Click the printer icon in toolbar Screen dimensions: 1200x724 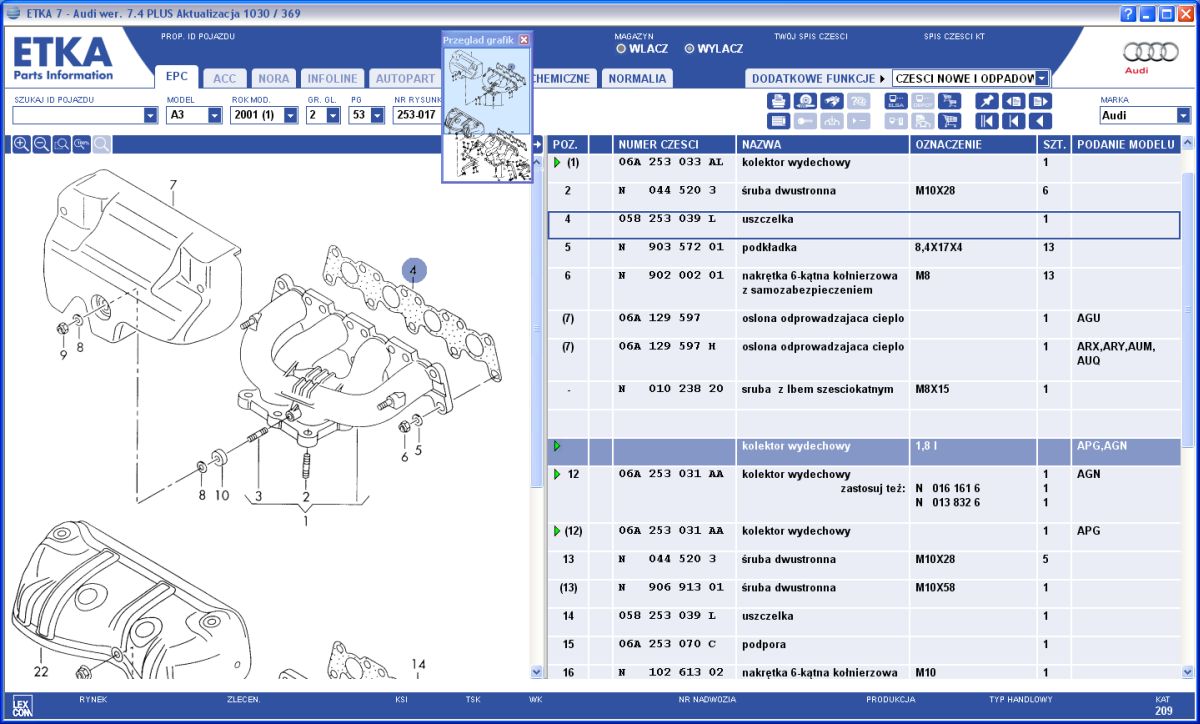coord(778,100)
